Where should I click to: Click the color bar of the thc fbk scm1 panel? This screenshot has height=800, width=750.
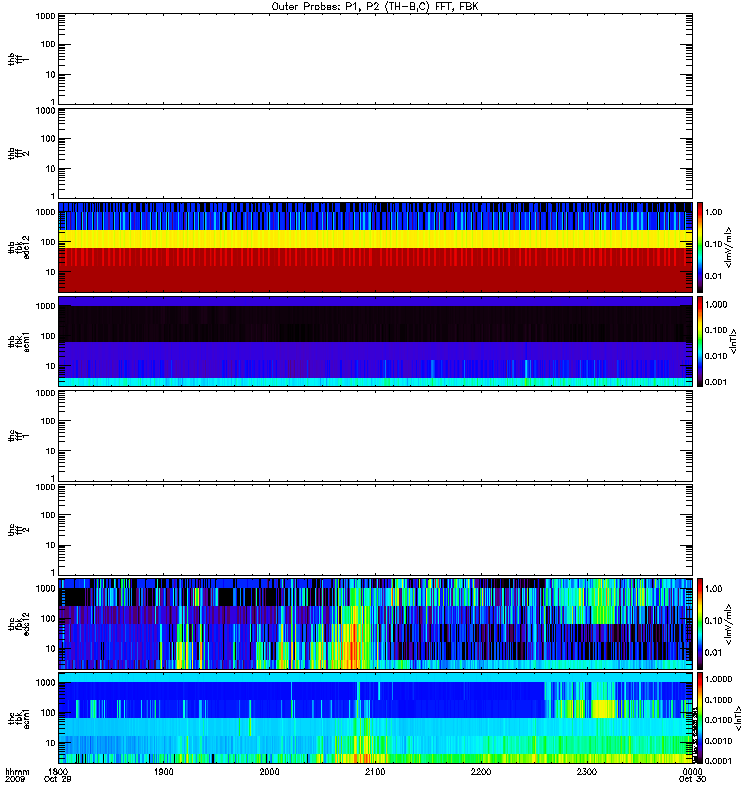(700, 718)
